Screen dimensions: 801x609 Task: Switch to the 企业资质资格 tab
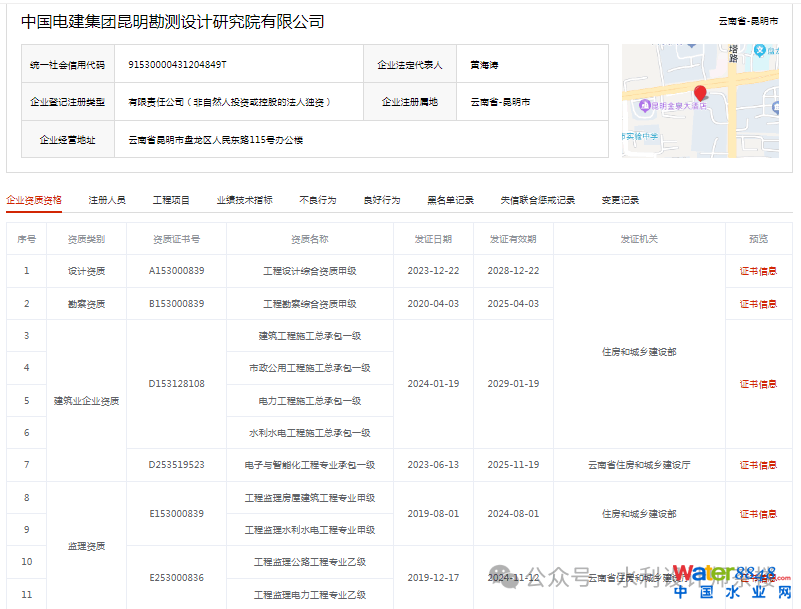[34, 200]
